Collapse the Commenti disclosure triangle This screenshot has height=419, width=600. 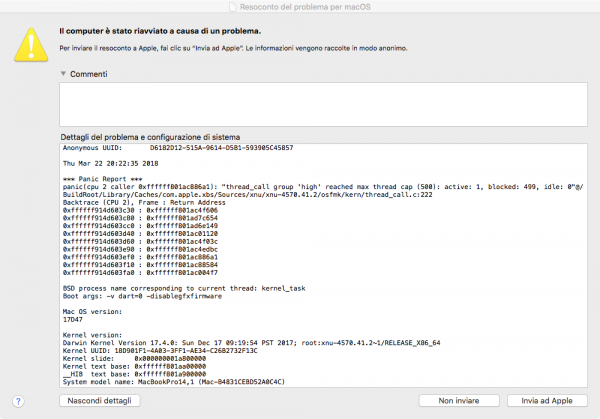coord(63,73)
